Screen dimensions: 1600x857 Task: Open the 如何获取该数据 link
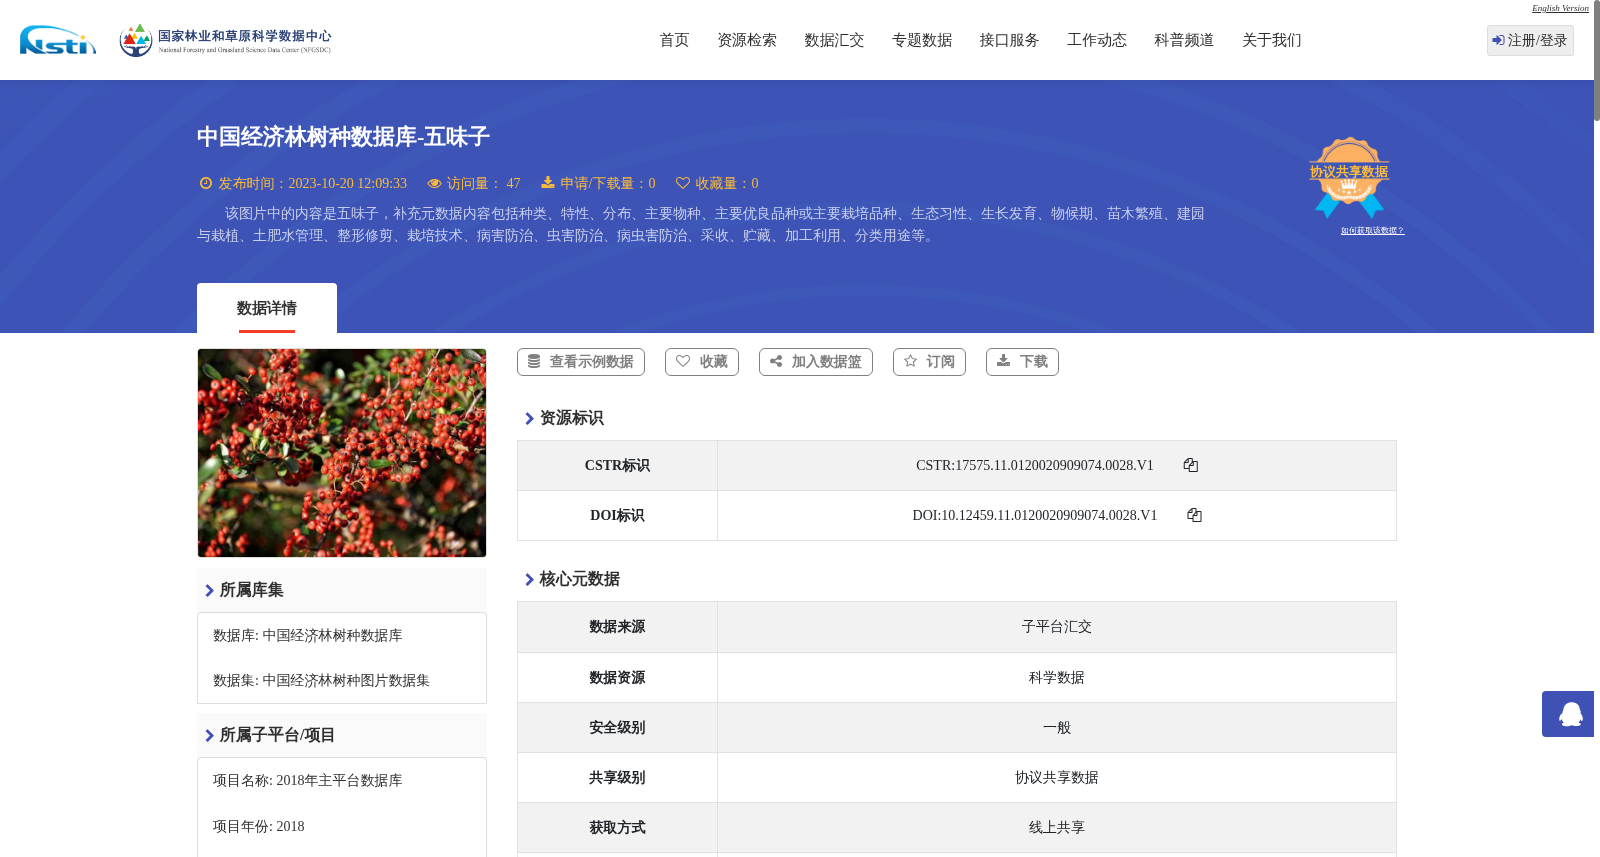1372,231
